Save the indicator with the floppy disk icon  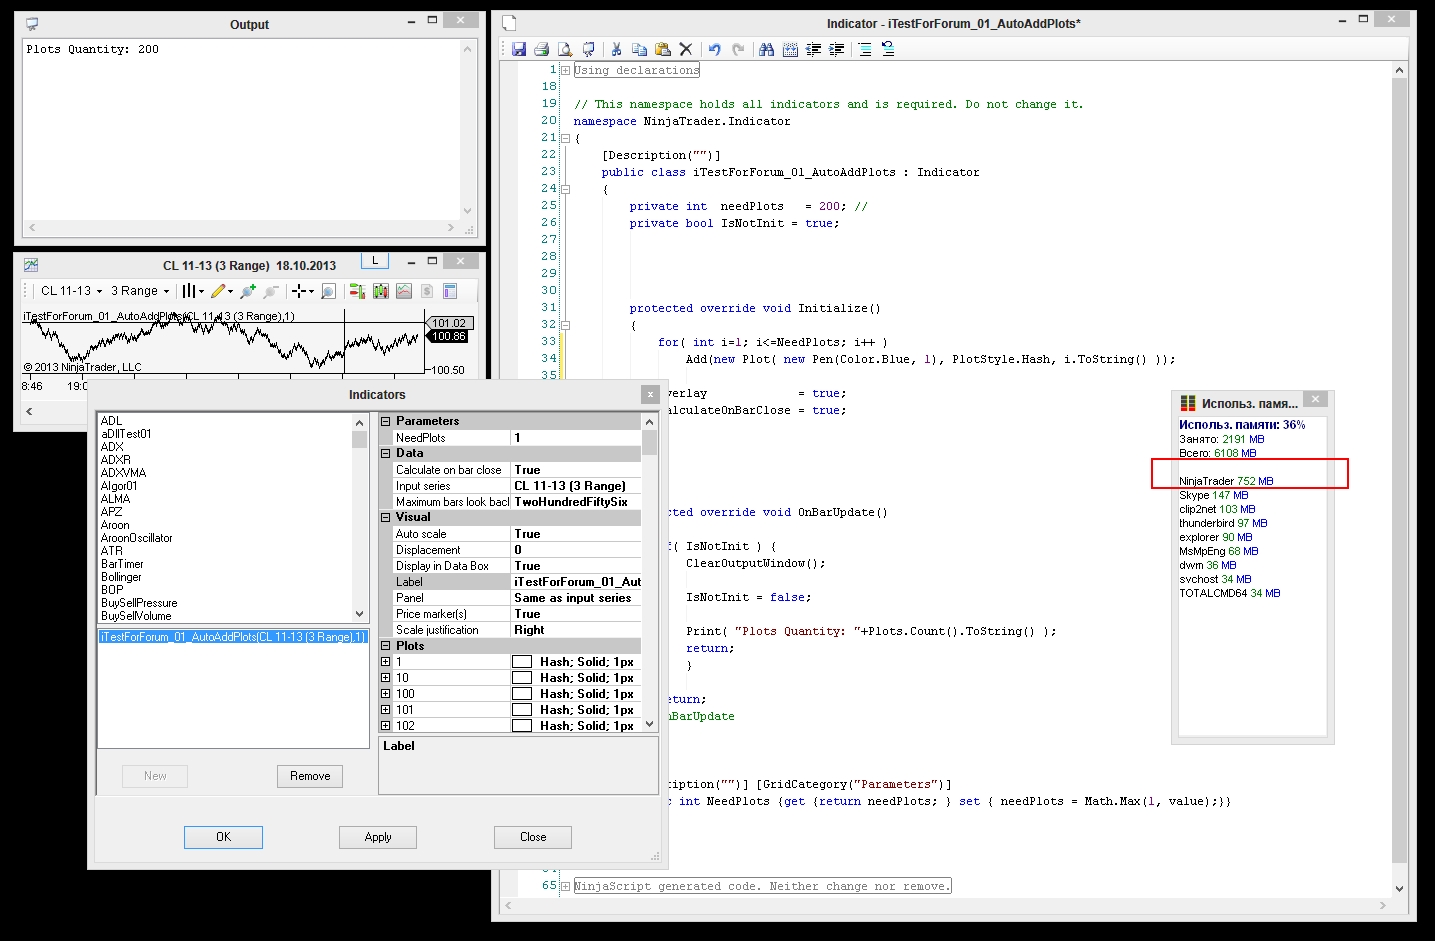(x=519, y=49)
